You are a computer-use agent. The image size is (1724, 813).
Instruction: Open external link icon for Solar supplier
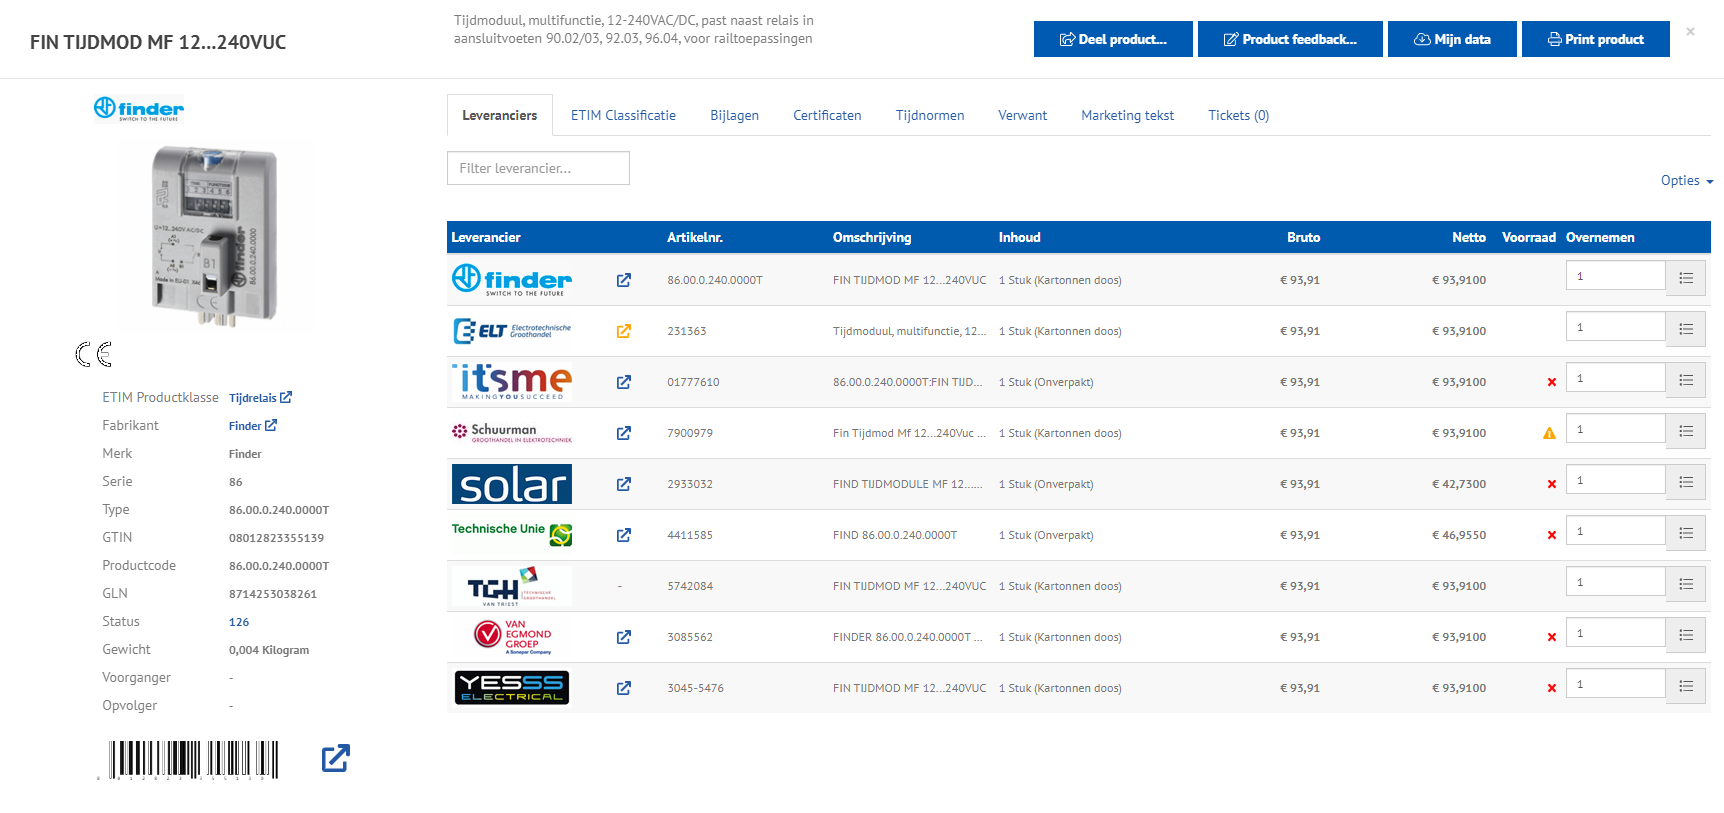tap(623, 484)
